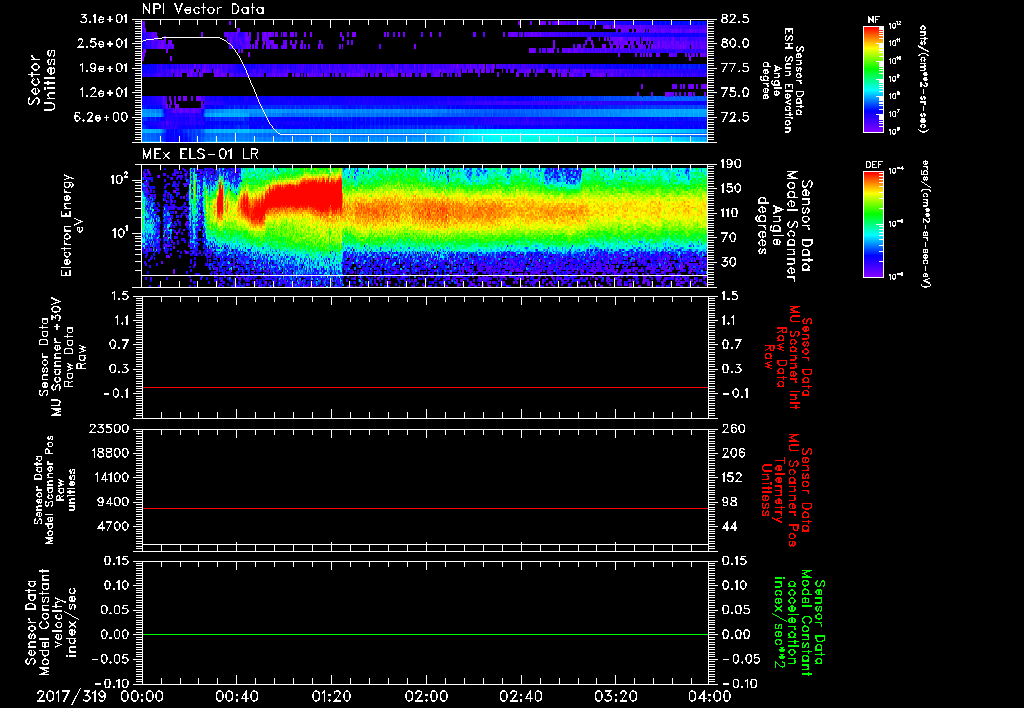
Task: Click the 1.2e+01 sector tick label
Action: coord(104,93)
